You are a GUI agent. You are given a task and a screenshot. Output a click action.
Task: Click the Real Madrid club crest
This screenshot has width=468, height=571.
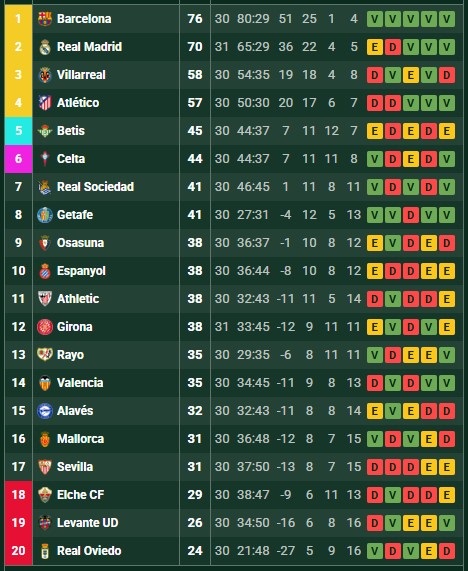coord(45,47)
